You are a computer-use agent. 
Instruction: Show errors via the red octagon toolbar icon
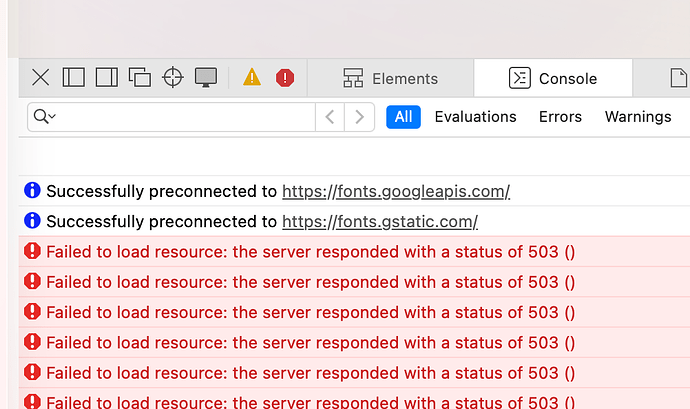click(x=285, y=78)
